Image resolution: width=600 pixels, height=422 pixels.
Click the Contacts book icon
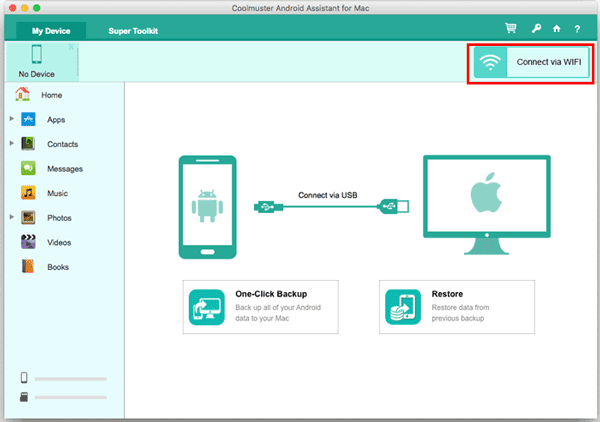28,144
